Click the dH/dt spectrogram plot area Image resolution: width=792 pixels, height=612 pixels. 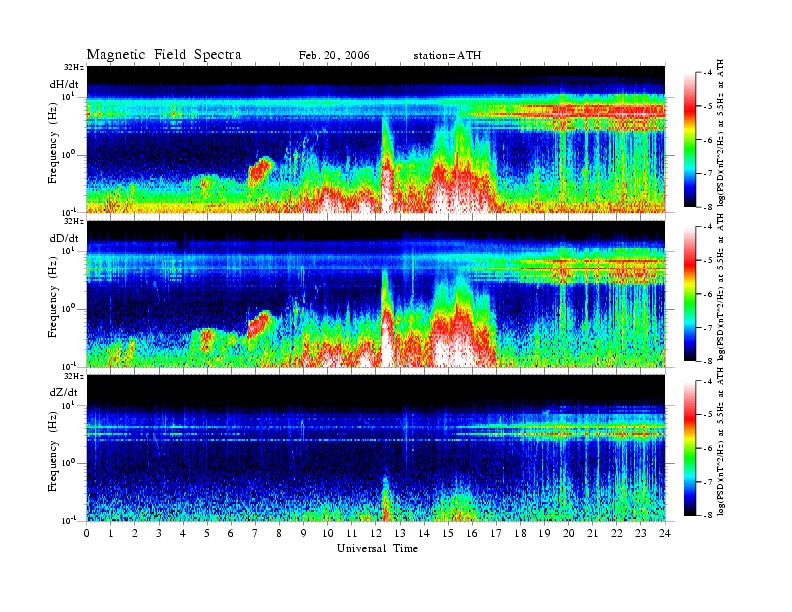point(376,139)
